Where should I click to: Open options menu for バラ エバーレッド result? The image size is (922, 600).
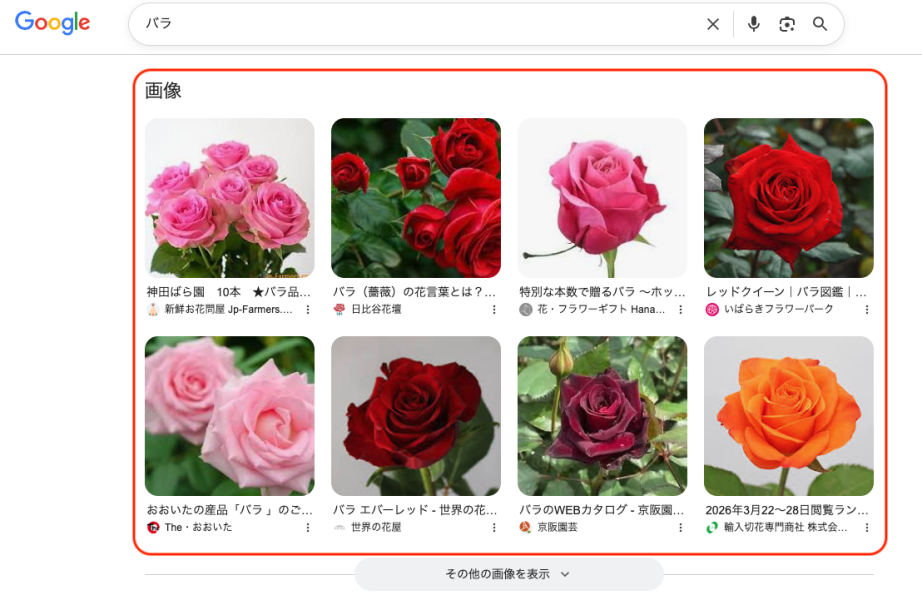pyautogui.click(x=493, y=528)
